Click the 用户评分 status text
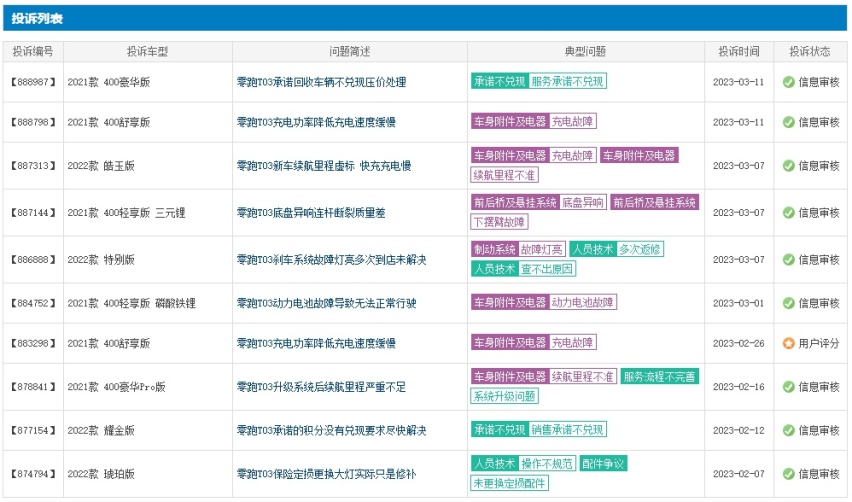 click(819, 343)
